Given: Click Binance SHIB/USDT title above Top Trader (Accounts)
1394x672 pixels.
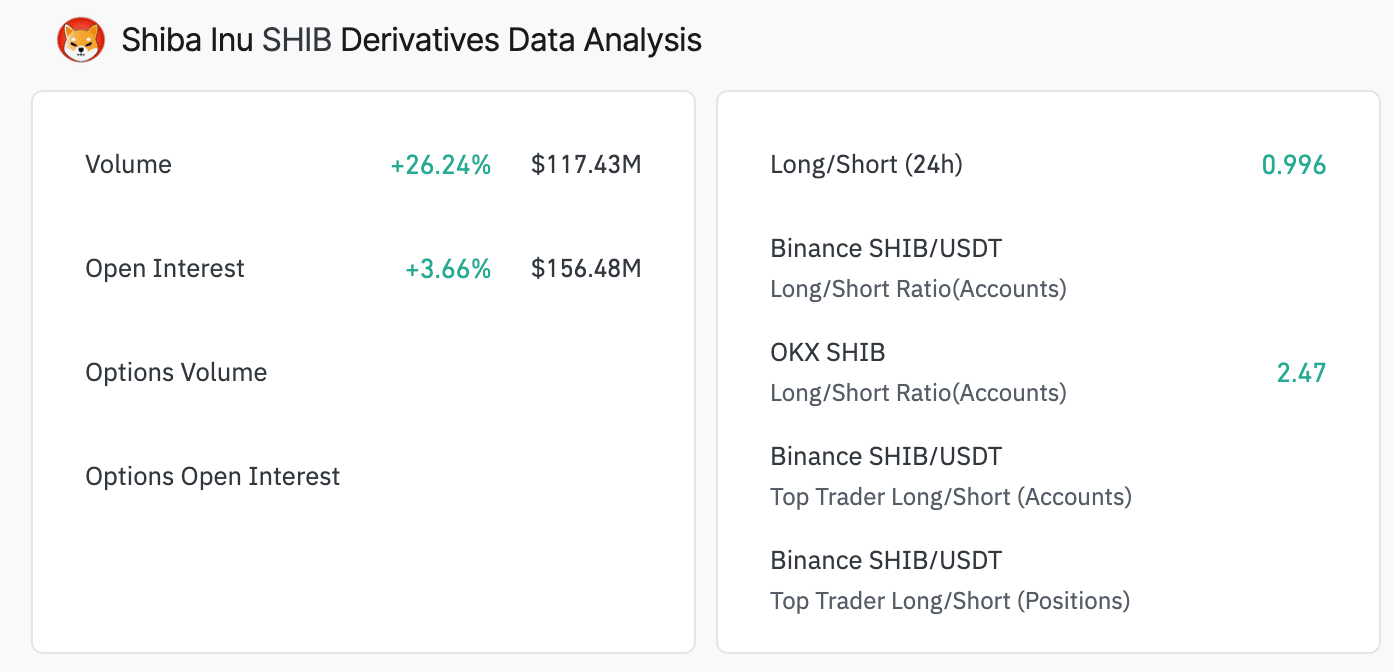Looking at the screenshot, I should pos(885,457).
